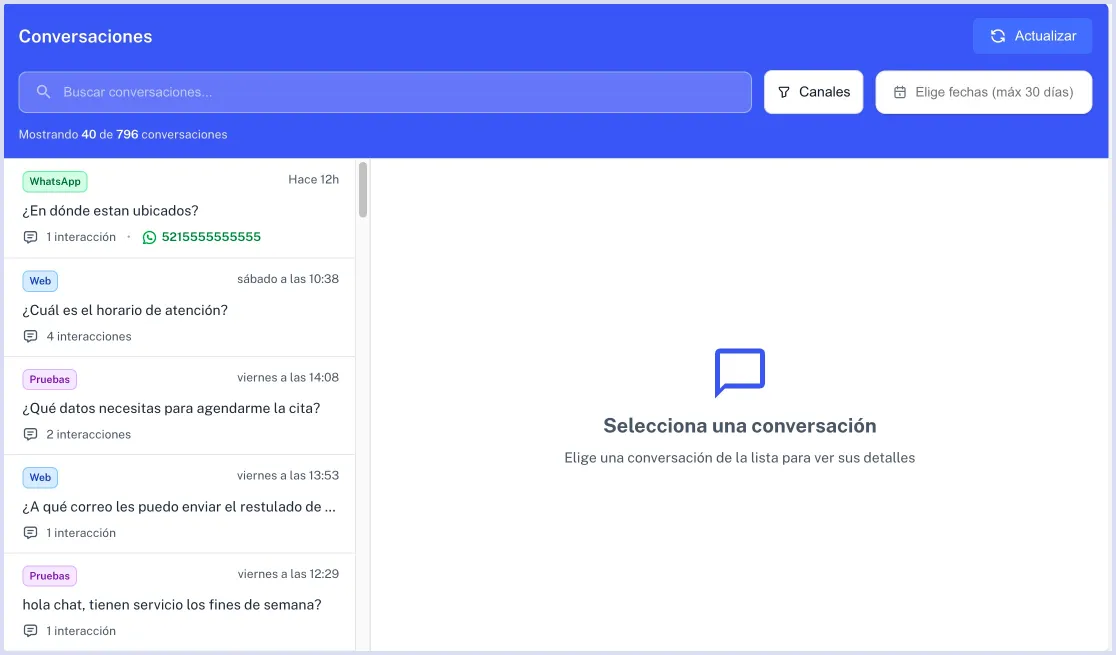
Task: Click the WhatsApp channel badge
Action: pyautogui.click(x=54, y=181)
